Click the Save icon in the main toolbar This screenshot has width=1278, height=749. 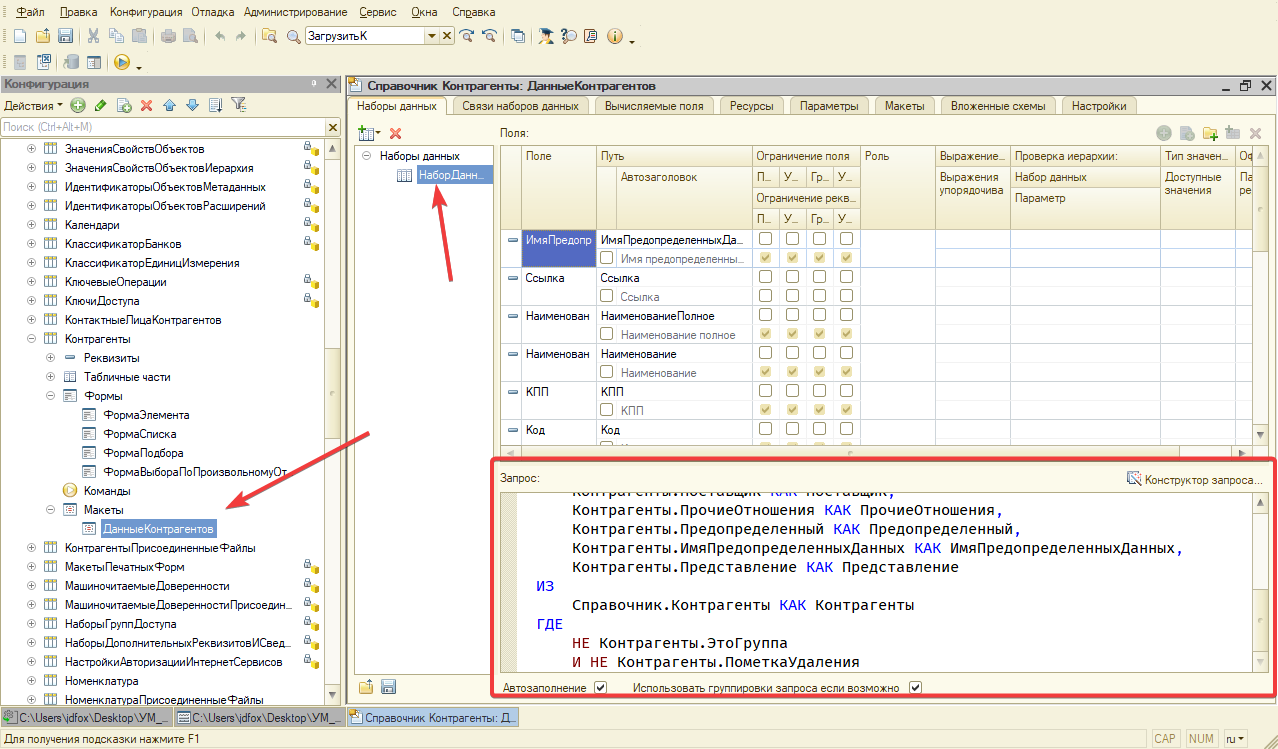pyautogui.click(x=65, y=36)
